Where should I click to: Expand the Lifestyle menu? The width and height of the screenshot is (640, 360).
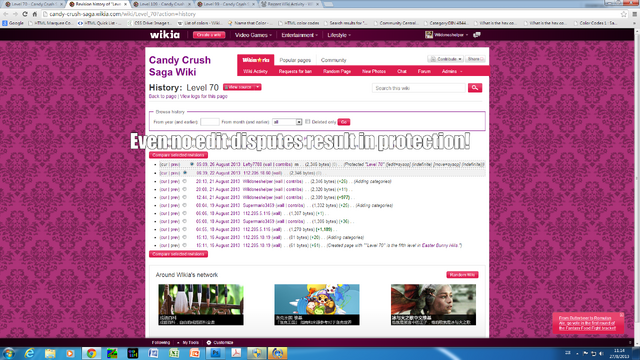tap(339, 35)
